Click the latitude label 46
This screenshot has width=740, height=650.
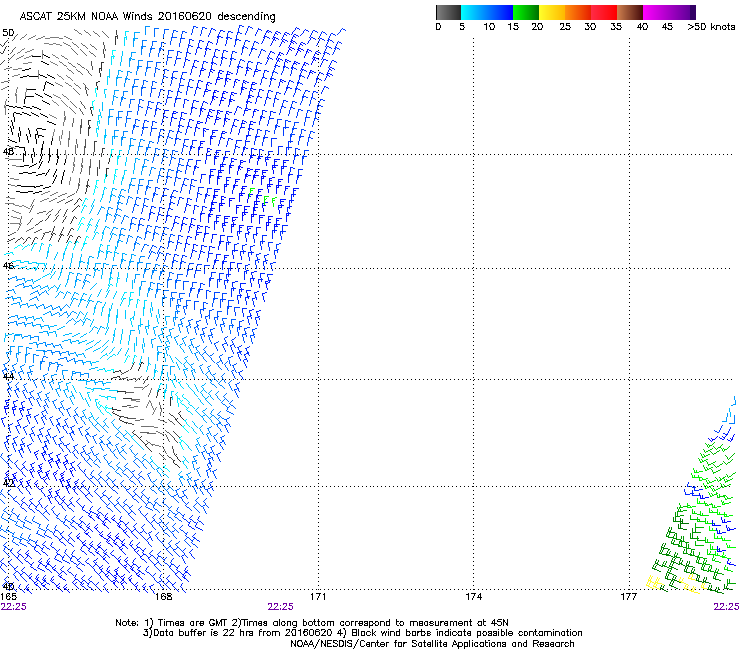8,266
